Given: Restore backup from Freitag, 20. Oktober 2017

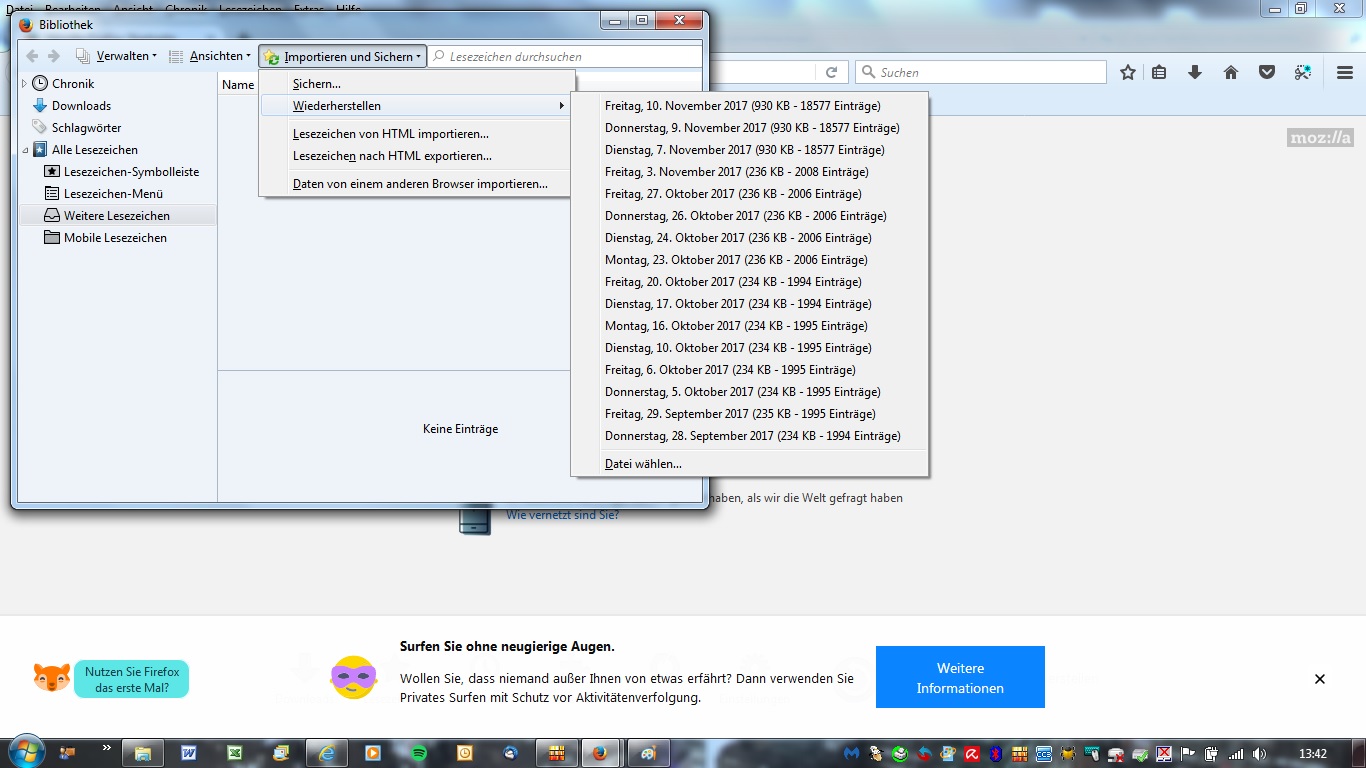Looking at the screenshot, I should (x=750, y=282).
